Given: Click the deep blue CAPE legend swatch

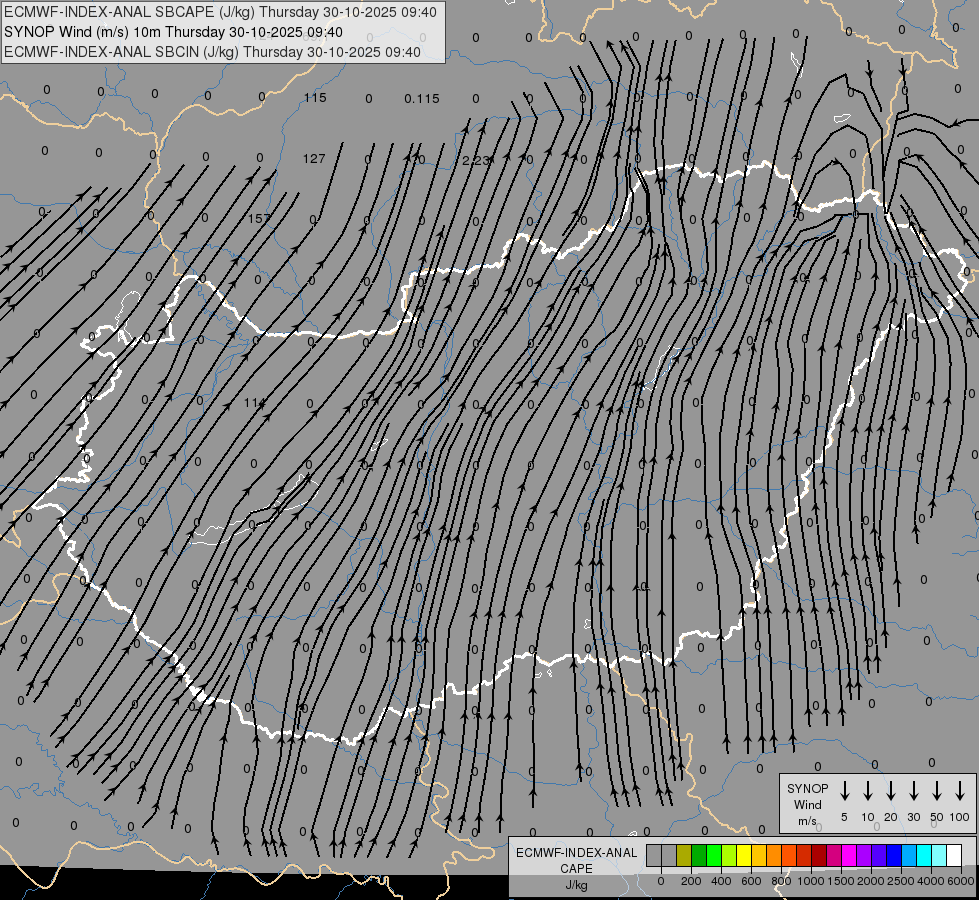Looking at the screenshot, I should [893, 855].
